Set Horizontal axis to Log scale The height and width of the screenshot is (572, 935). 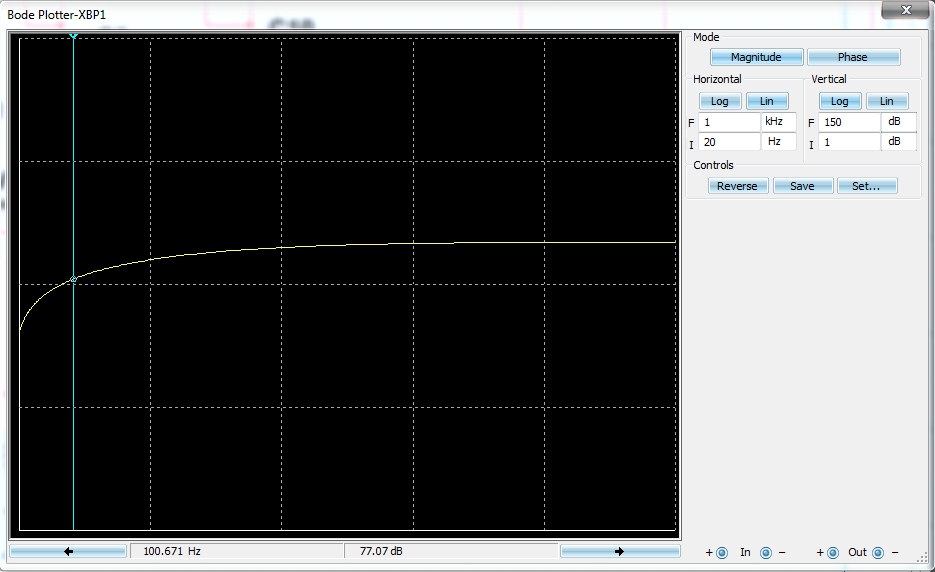tap(719, 101)
